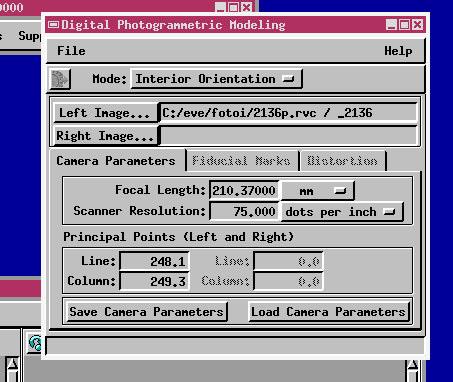The height and width of the screenshot is (382, 453).
Task: Click the right scrollbar up arrow in background window
Action: [x=413, y=364]
